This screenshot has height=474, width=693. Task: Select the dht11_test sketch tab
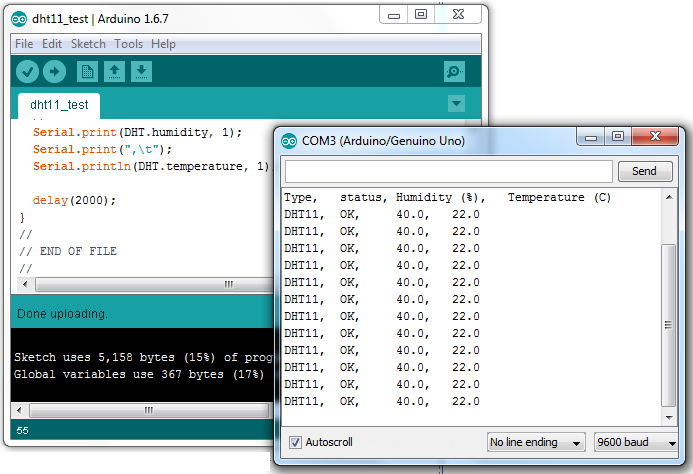pos(59,105)
